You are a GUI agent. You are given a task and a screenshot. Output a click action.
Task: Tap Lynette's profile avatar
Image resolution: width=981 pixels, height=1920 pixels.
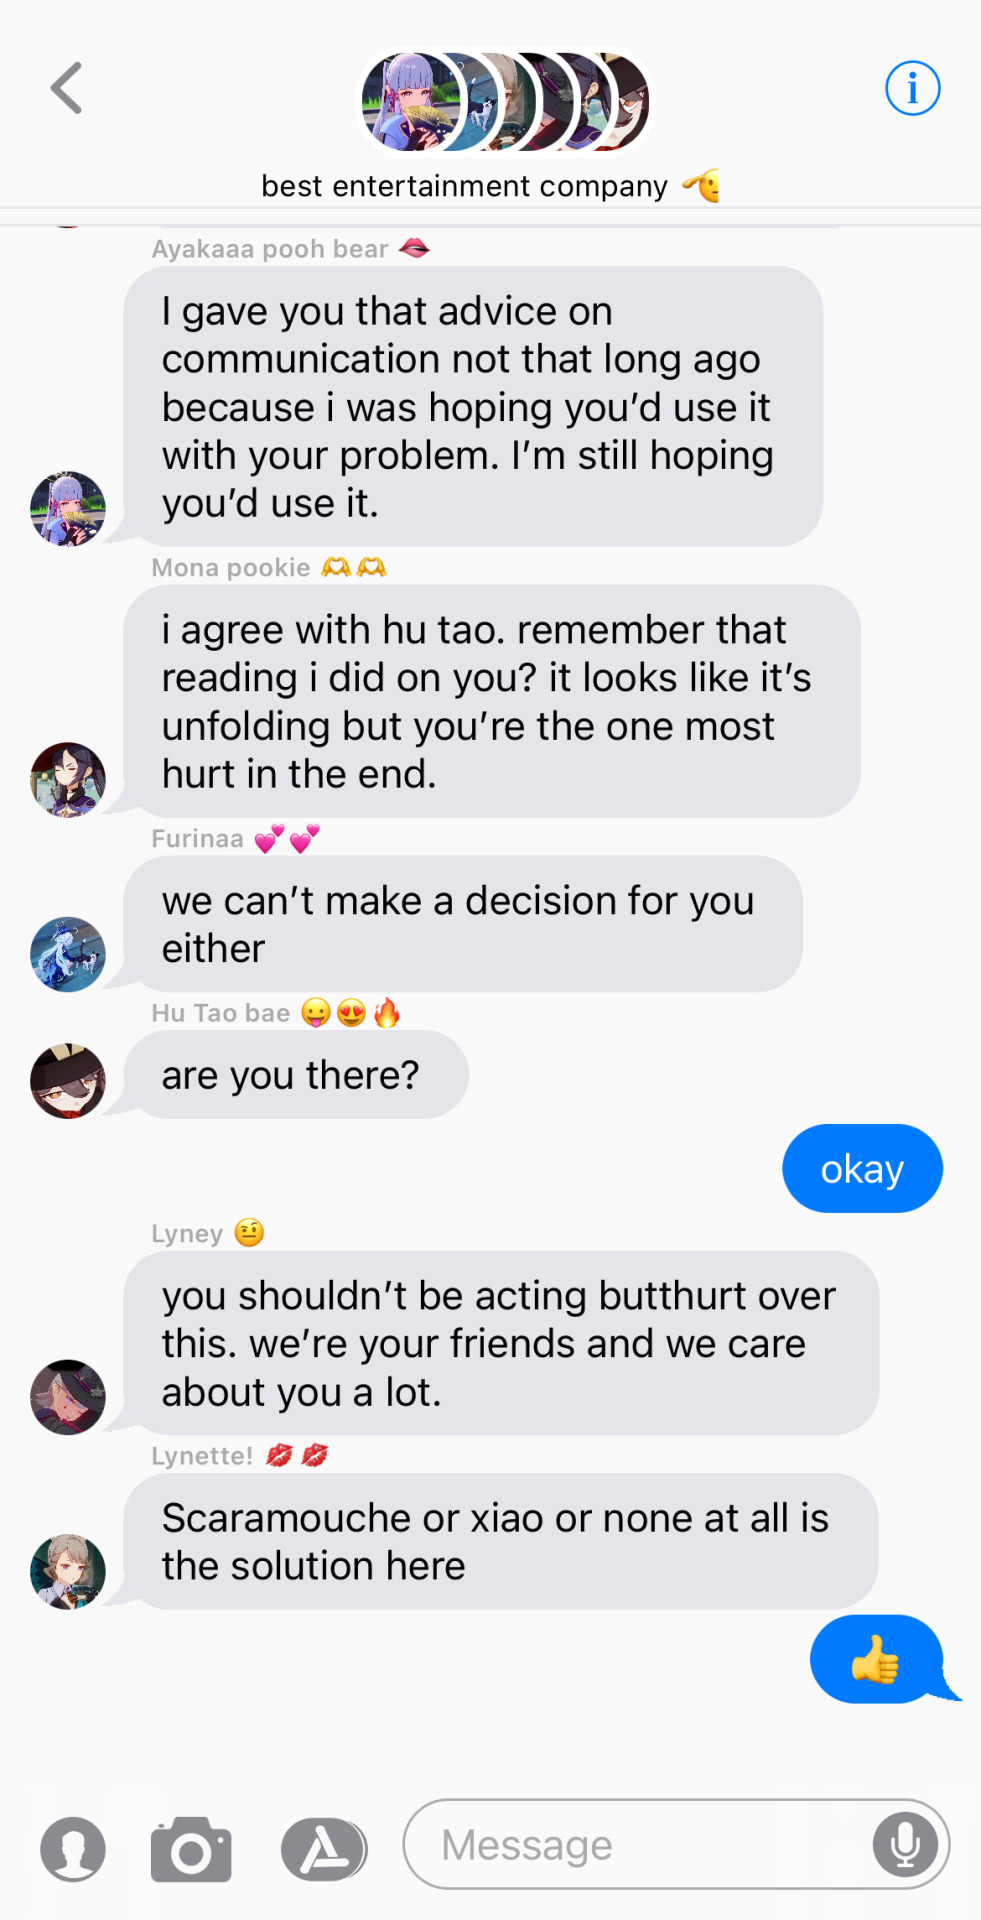pyautogui.click(x=68, y=1572)
